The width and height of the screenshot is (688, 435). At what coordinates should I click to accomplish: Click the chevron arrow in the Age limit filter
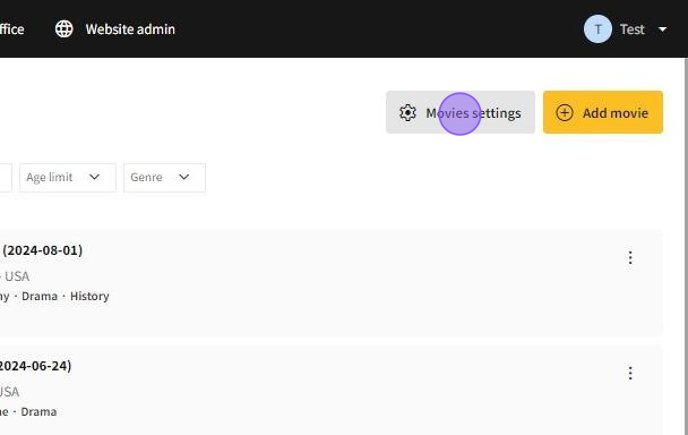(95, 177)
